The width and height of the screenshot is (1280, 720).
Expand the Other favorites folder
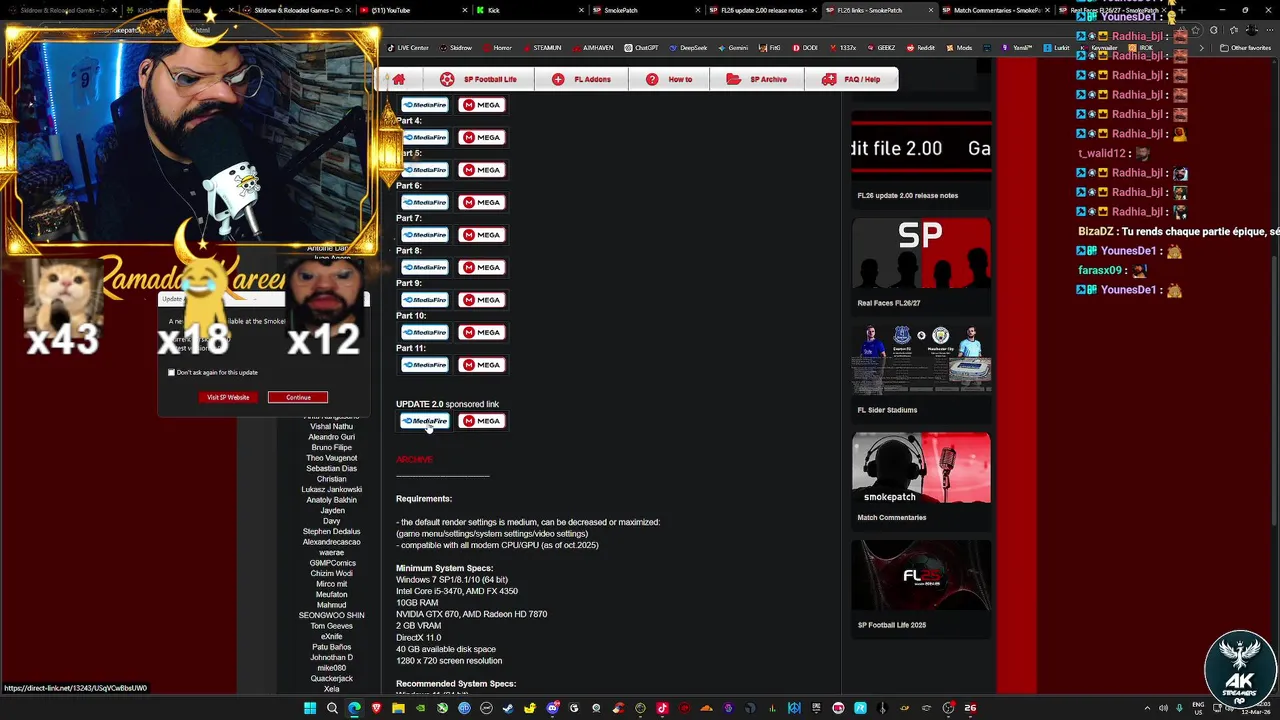[x=1246, y=47]
